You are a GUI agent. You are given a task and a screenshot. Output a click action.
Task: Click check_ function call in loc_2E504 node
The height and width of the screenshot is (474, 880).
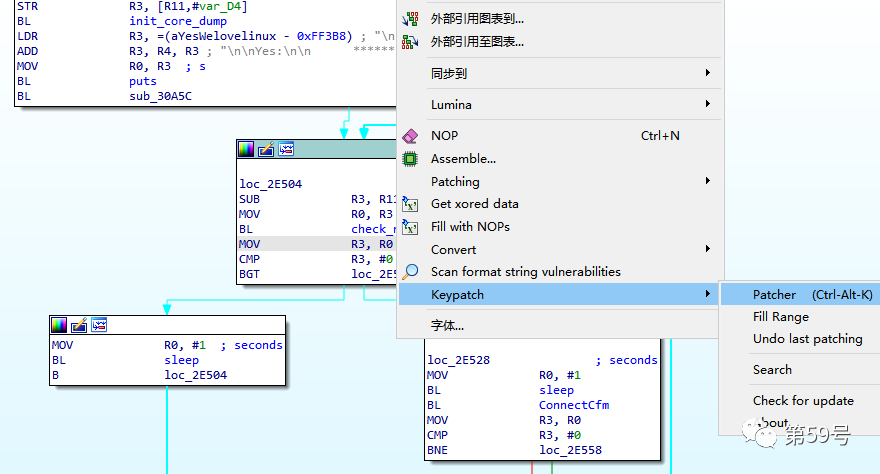[x=373, y=229]
